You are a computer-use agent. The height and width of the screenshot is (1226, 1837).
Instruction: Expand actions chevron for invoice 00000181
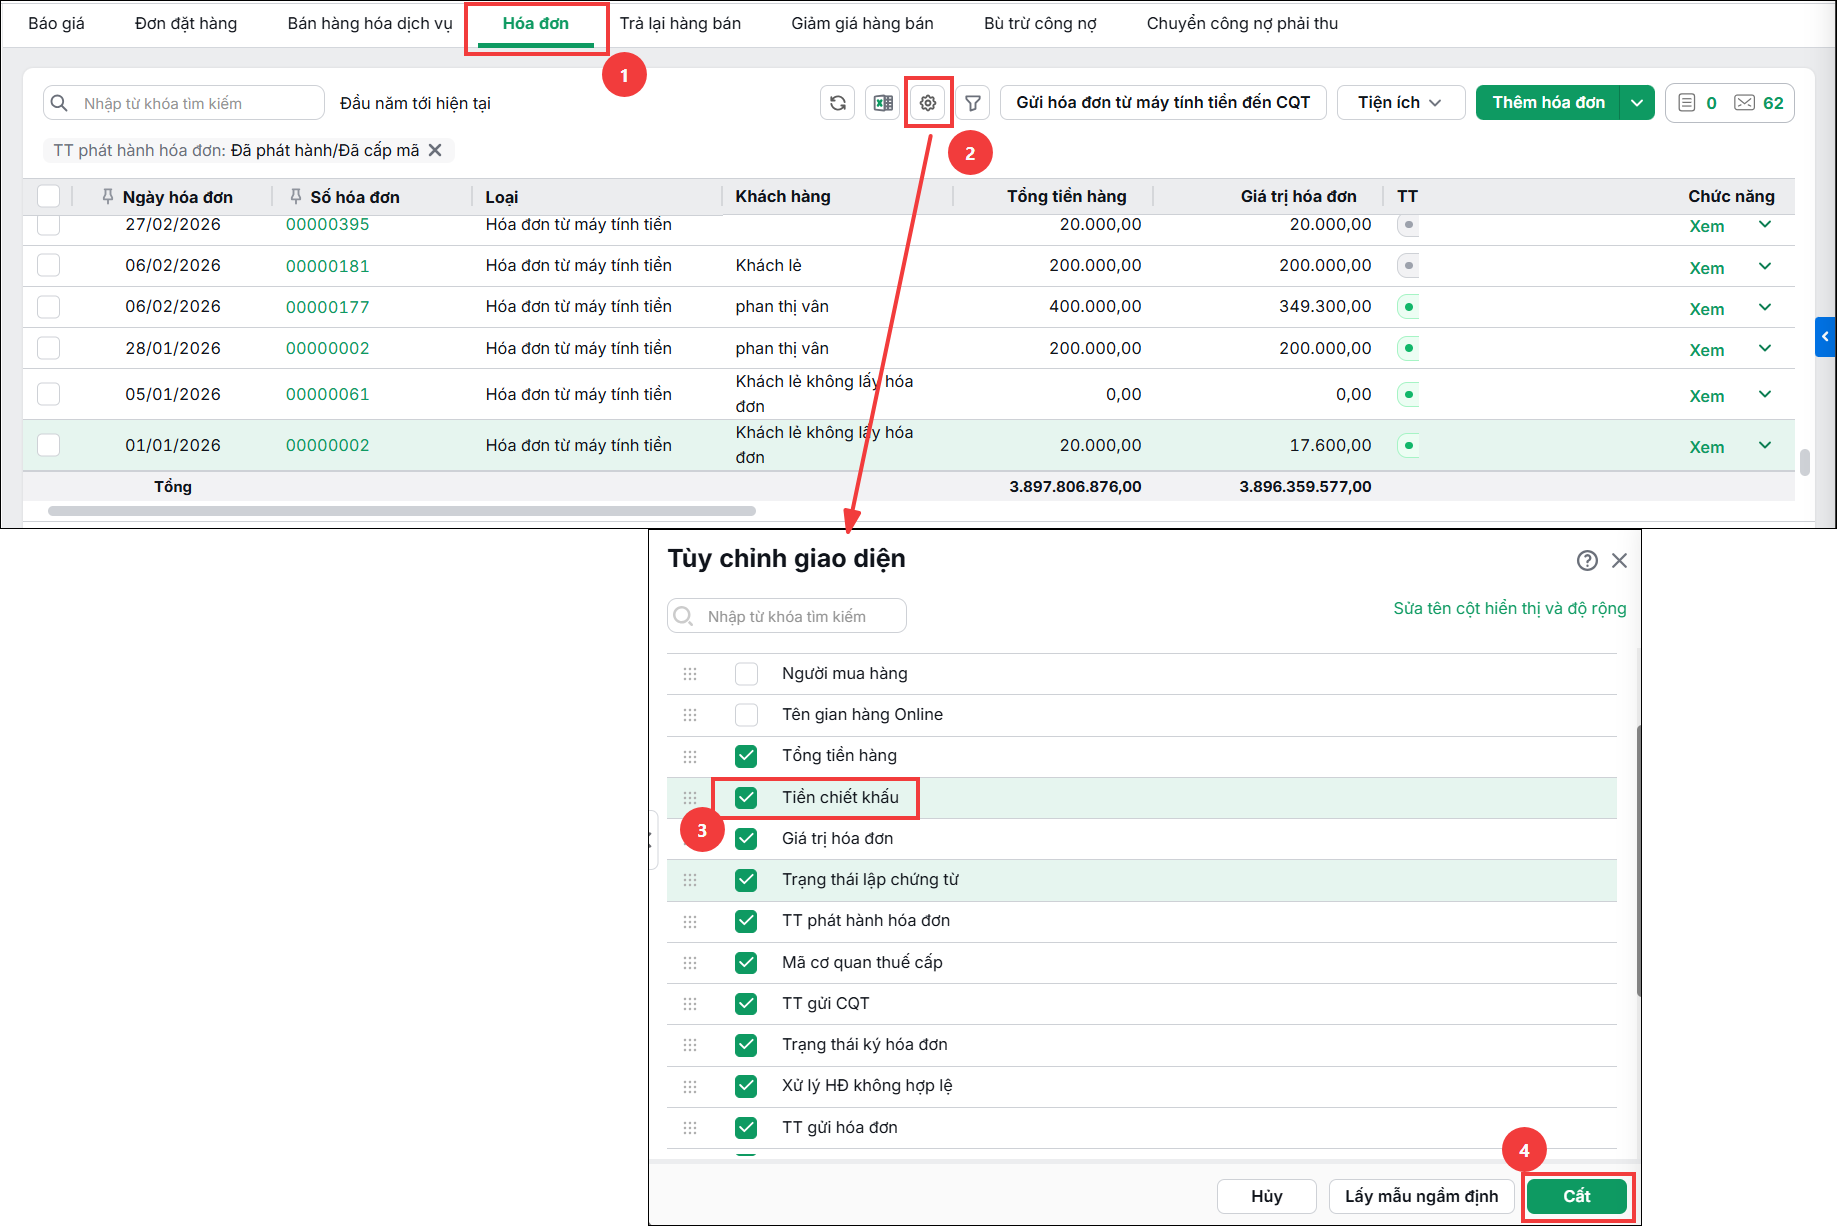coord(1765,266)
